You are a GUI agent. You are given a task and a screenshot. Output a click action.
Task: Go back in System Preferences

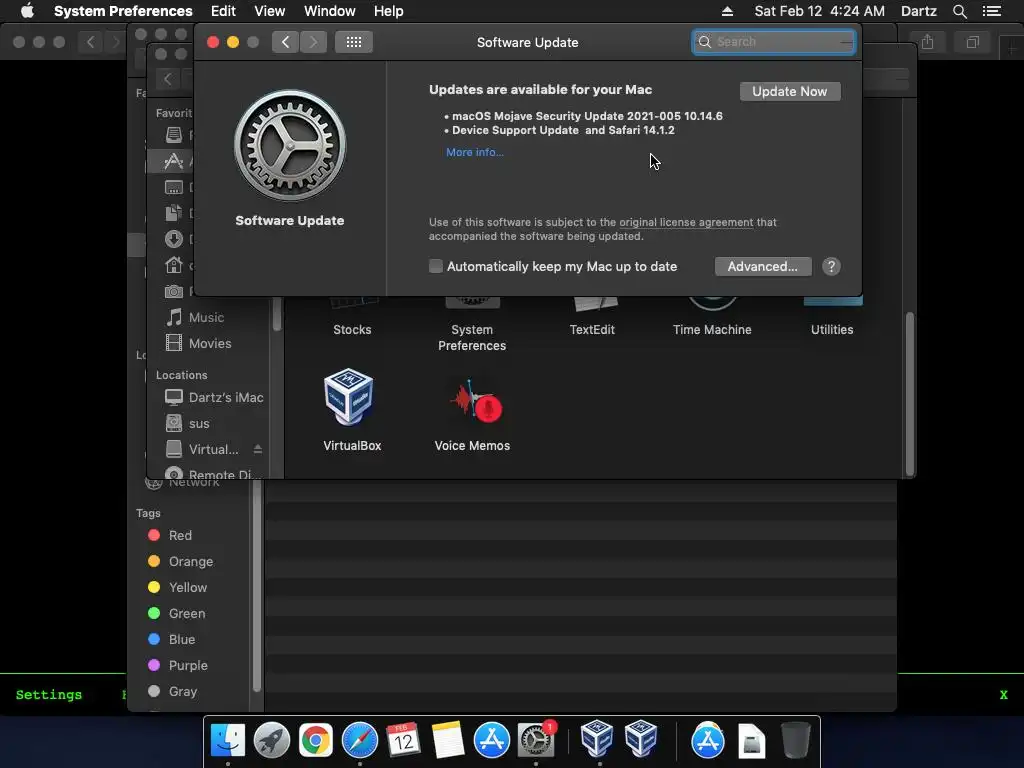pyautogui.click(x=285, y=42)
